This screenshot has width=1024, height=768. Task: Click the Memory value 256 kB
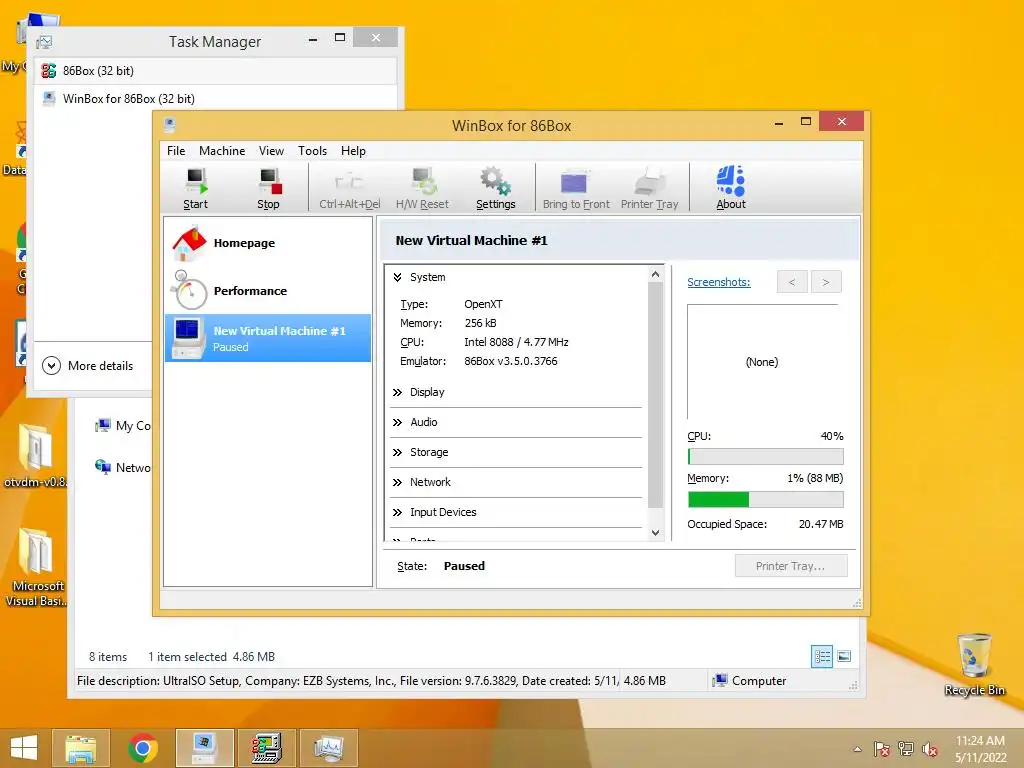click(480, 323)
